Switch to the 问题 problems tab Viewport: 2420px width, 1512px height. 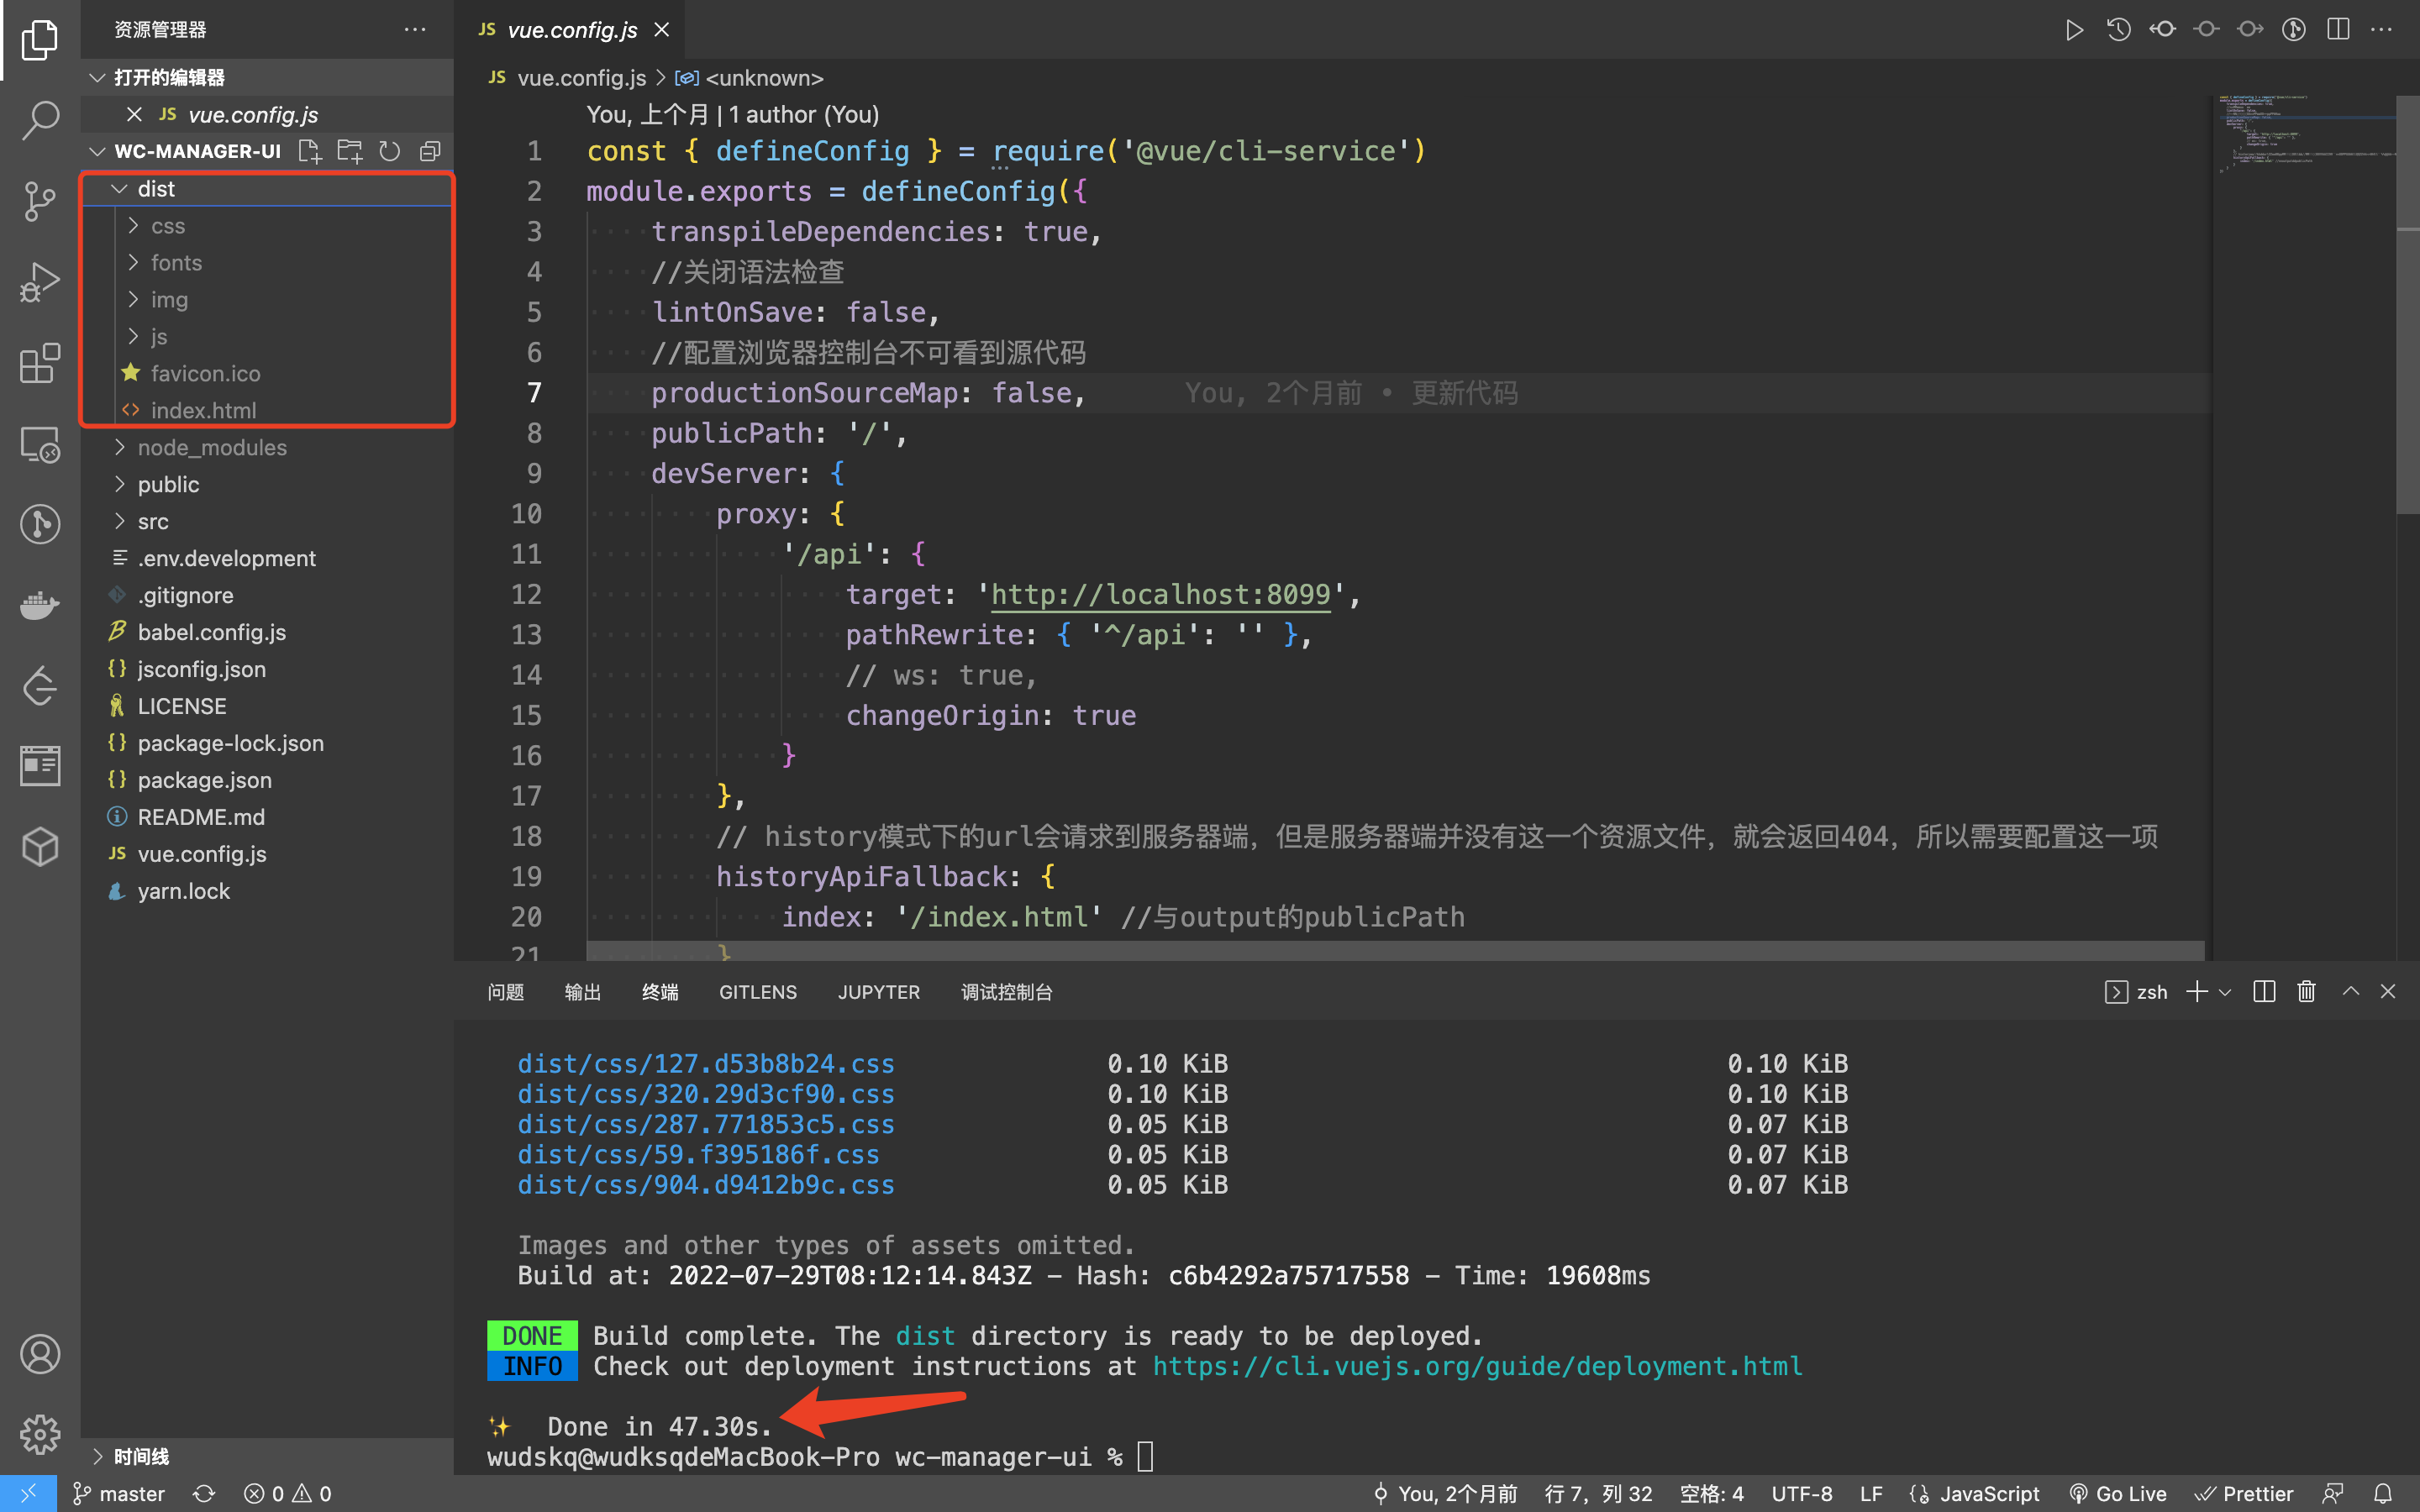[506, 992]
